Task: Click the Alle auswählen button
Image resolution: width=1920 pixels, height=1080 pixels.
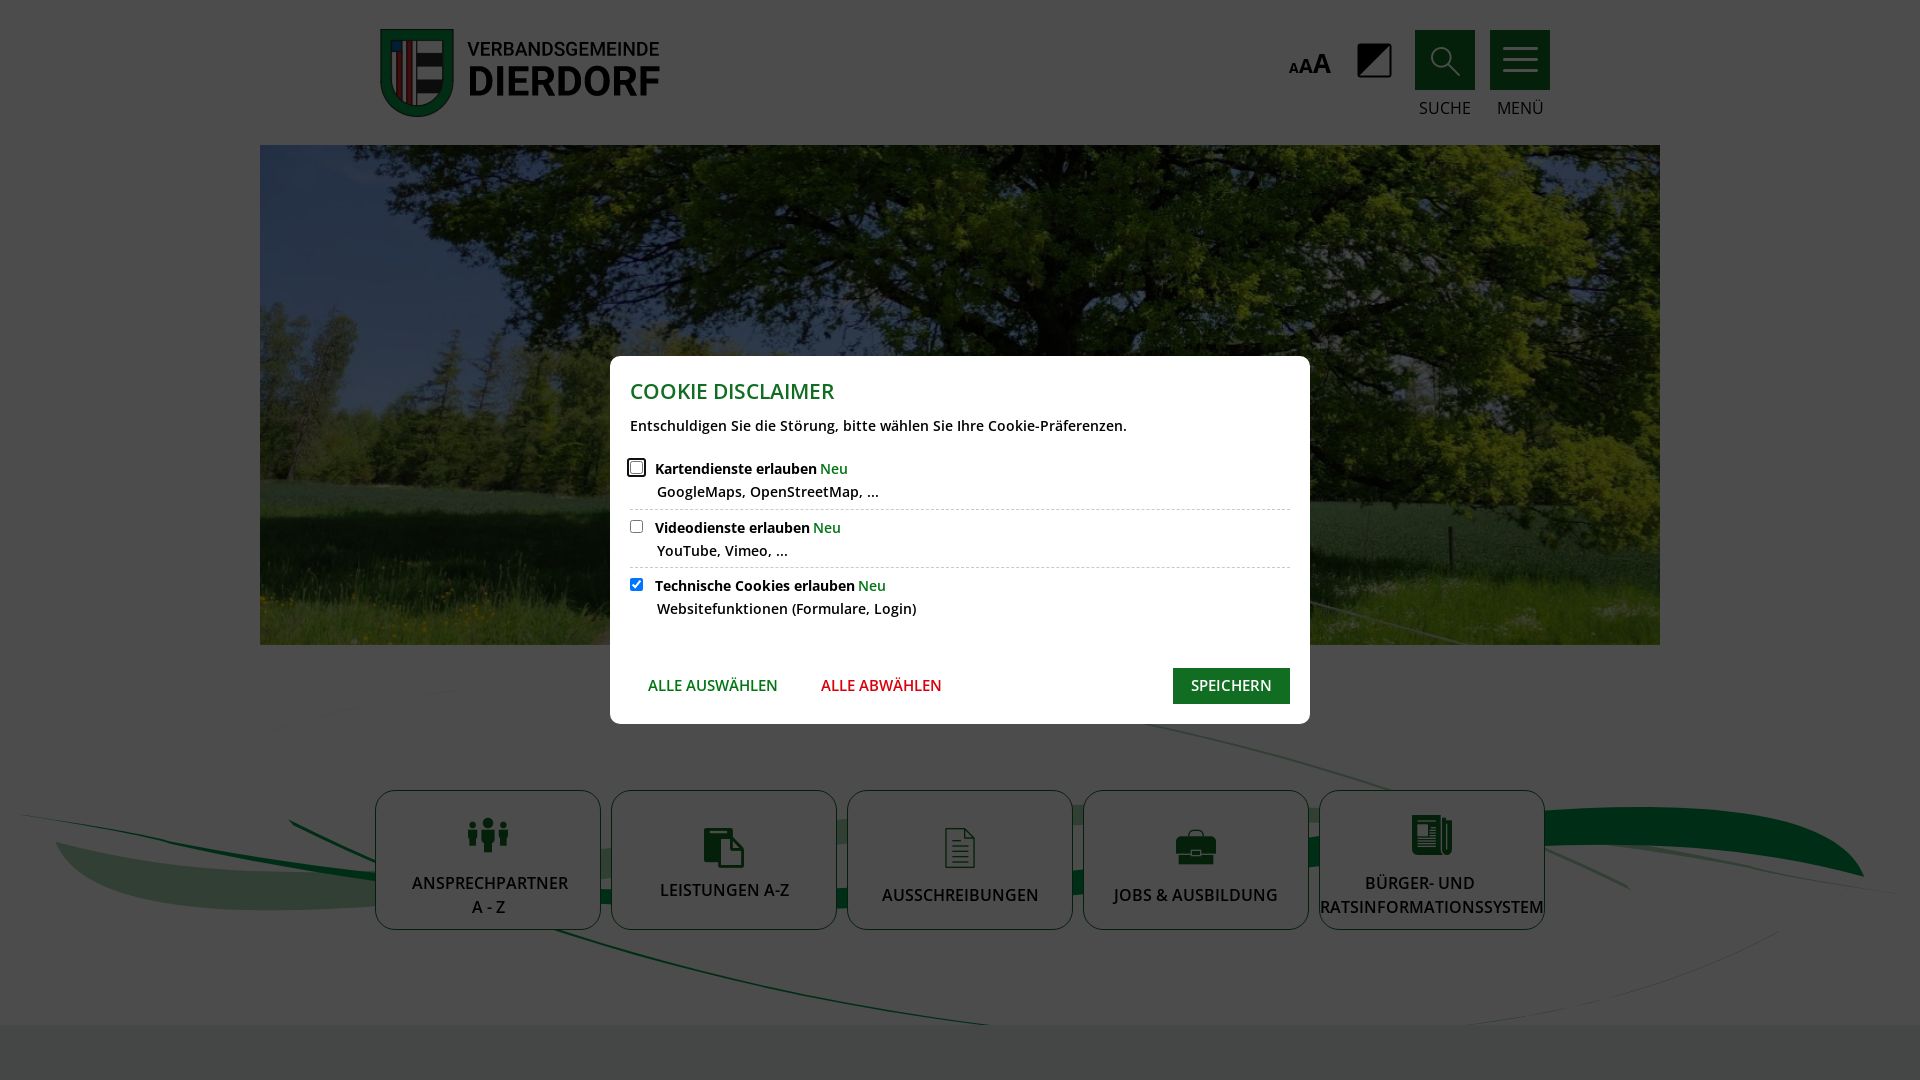Action: tap(712, 686)
